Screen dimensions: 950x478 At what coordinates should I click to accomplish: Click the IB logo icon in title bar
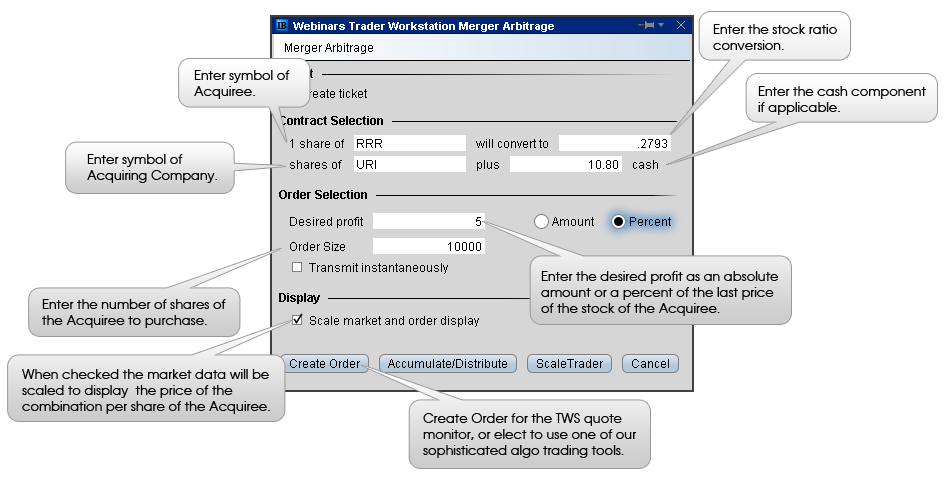pyautogui.click(x=282, y=25)
